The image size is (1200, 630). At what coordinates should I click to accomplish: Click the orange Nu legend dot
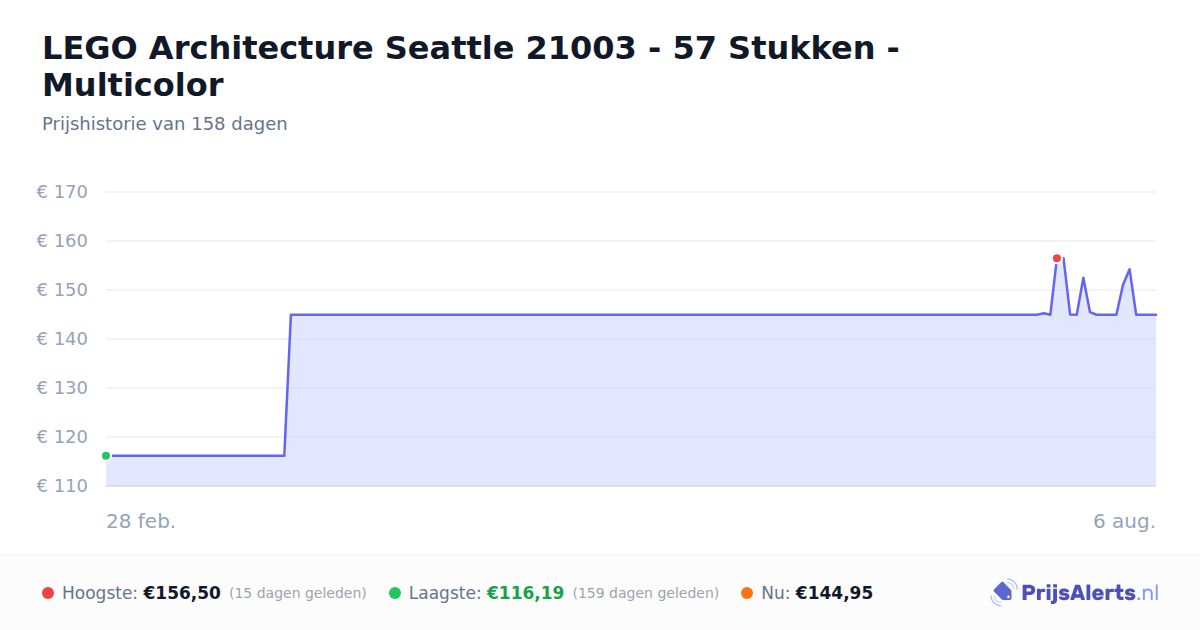[747, 593]
